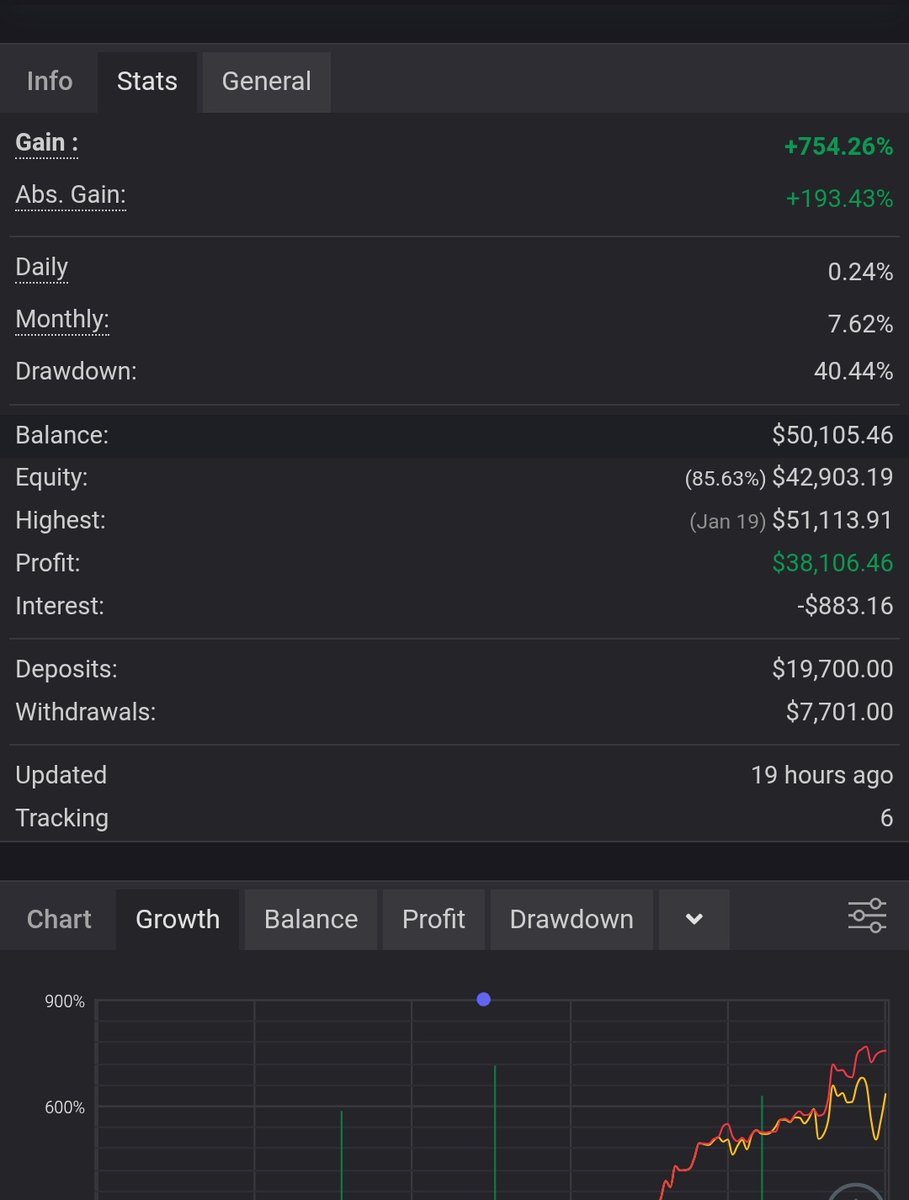
Task: Click the Gain label
Action: click(46, 144)
